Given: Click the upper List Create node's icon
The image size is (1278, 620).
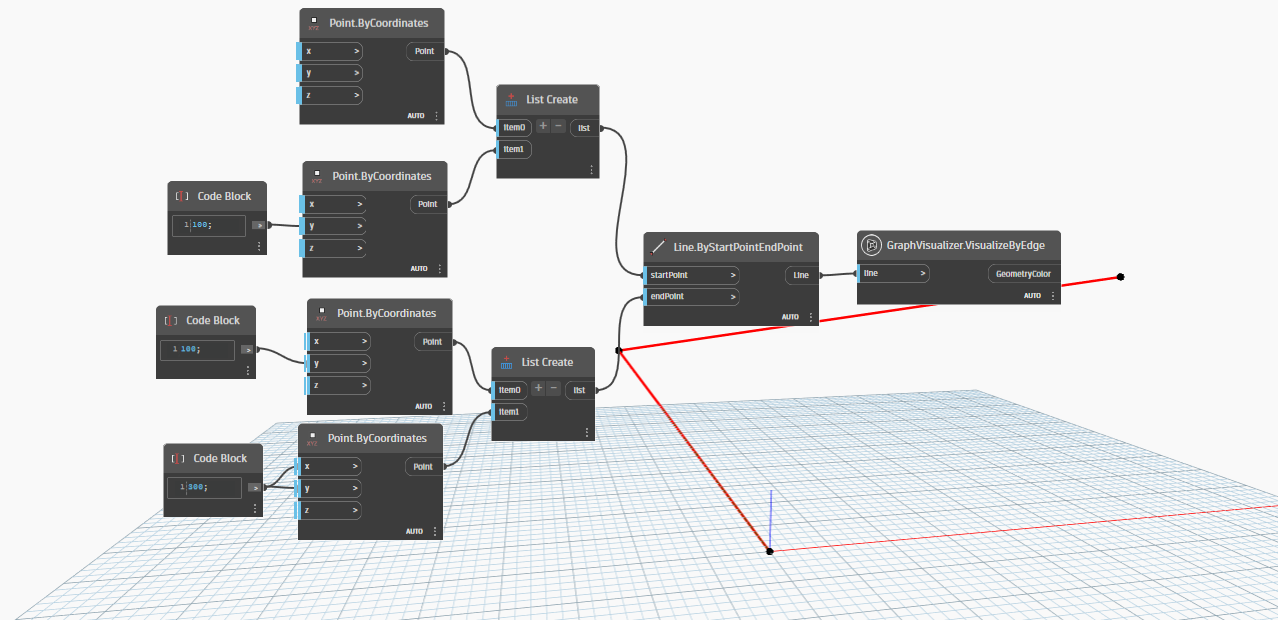Looking at the screenshot, I should click(511, 100).
